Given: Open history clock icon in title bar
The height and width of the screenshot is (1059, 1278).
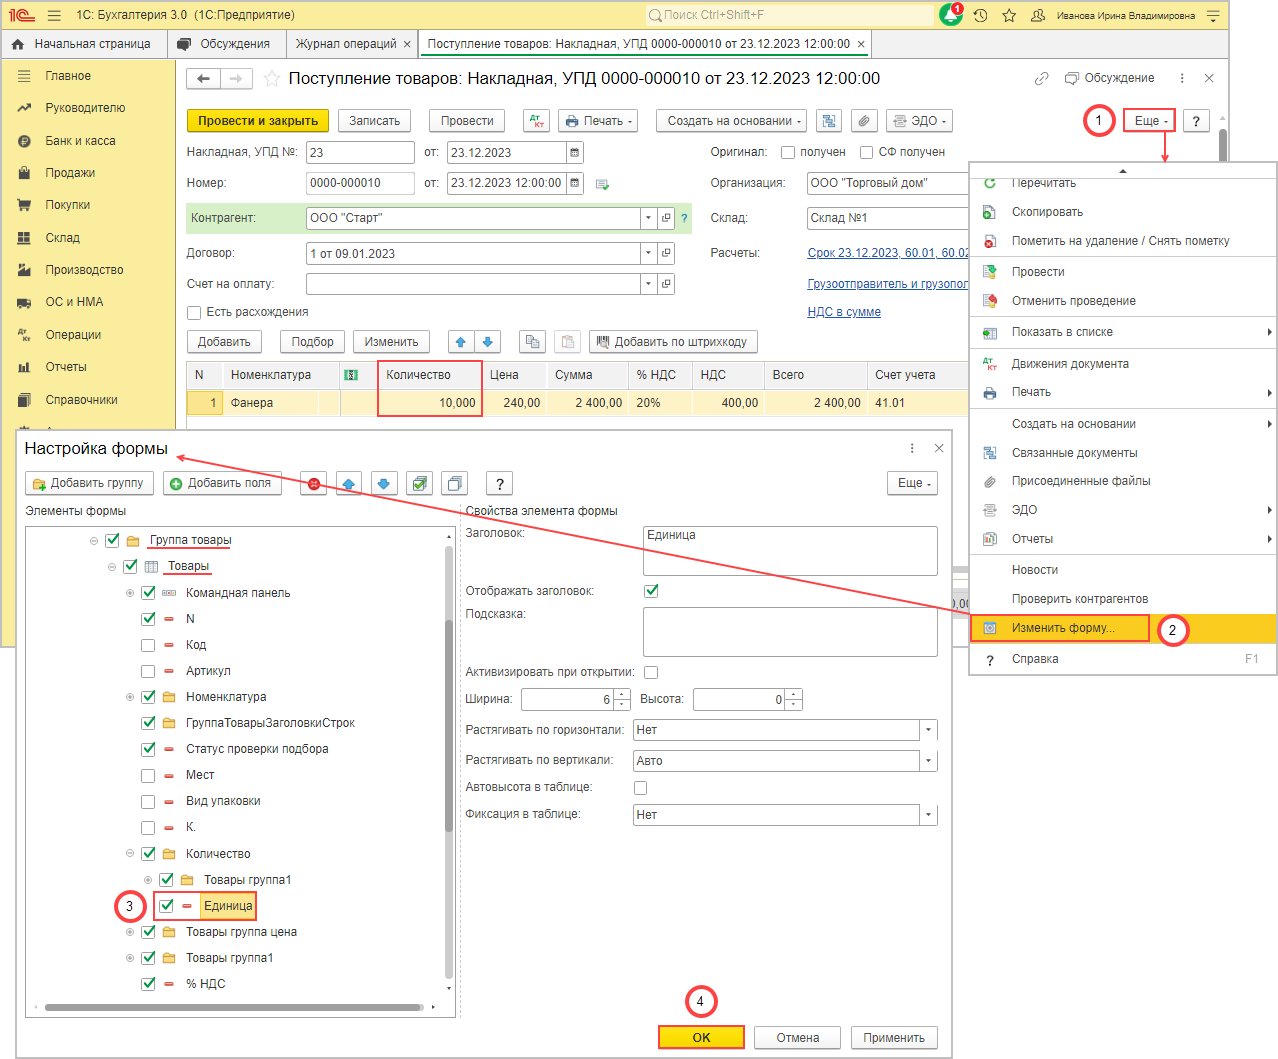Looking at the screenshot, I should coord(980,15).
